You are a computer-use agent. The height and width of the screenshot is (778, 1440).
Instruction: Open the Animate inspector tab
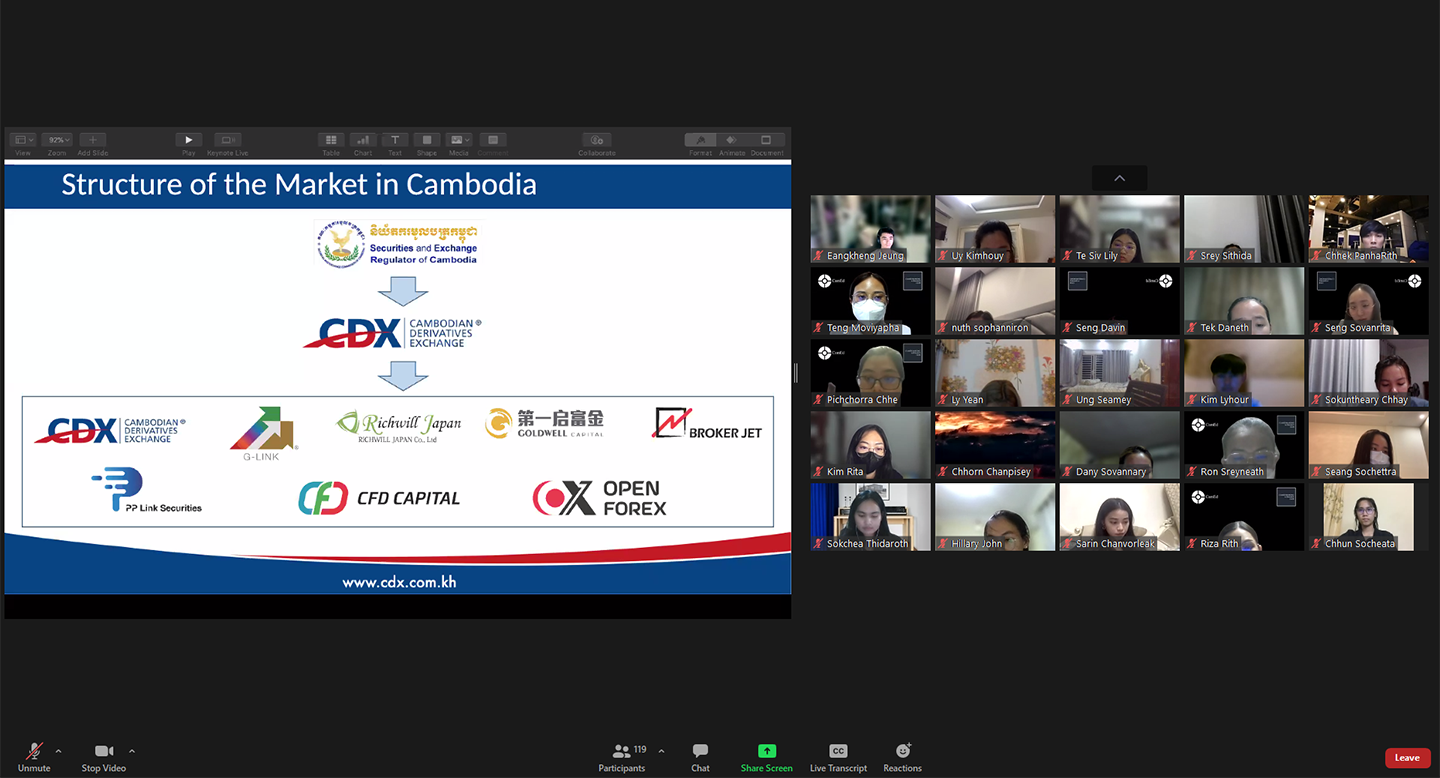click(x=732, y=140)
